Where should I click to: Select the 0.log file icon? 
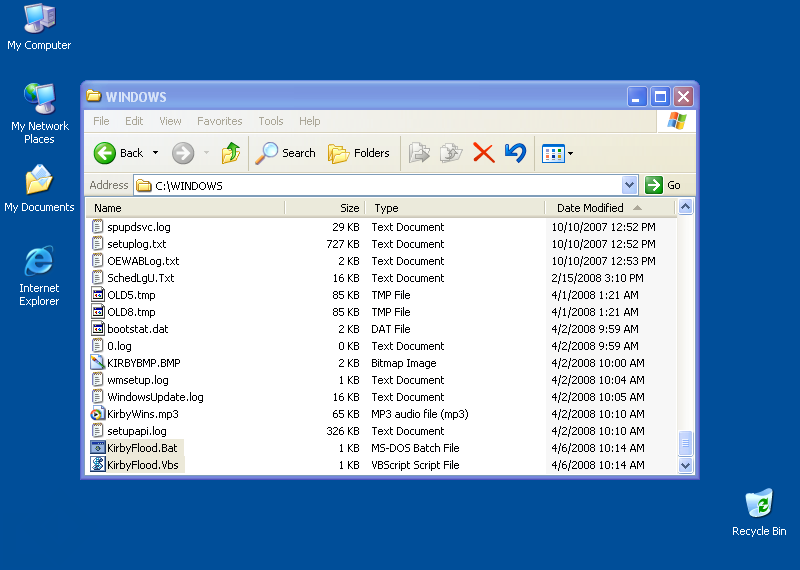pyautogui.click(x=97, y=345)
